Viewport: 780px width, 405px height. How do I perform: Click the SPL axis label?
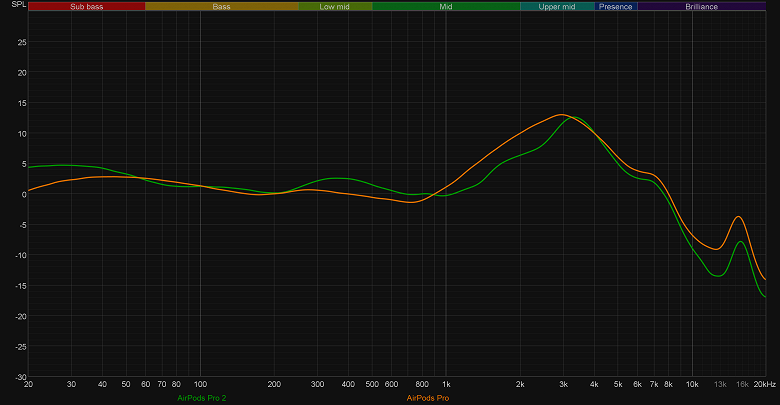click(x=18, y=4)
